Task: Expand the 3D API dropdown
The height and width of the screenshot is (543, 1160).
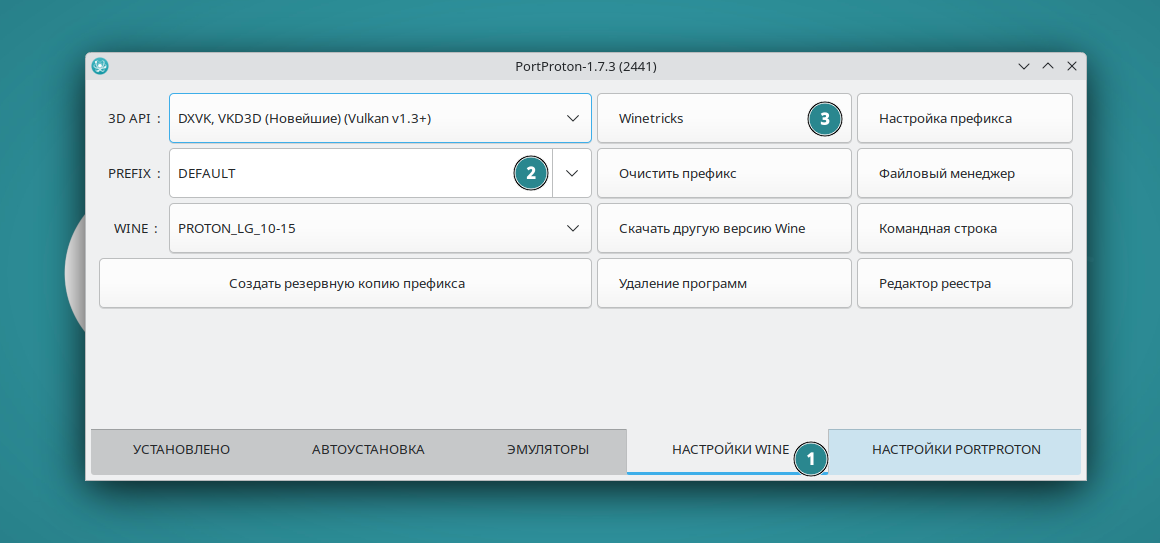Action: [572, 118]
